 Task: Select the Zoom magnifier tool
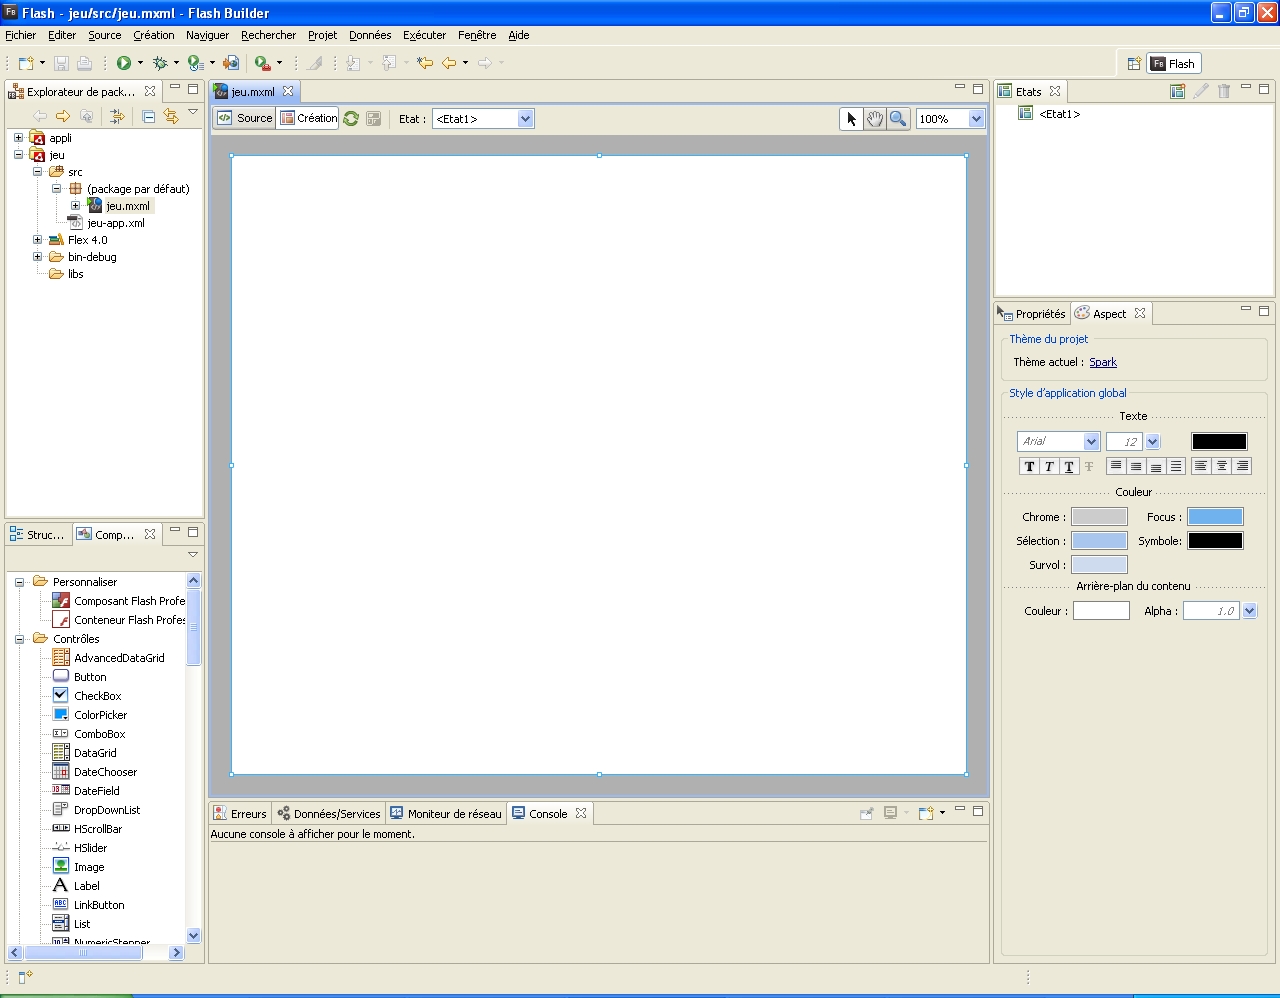tap(898, 119)
